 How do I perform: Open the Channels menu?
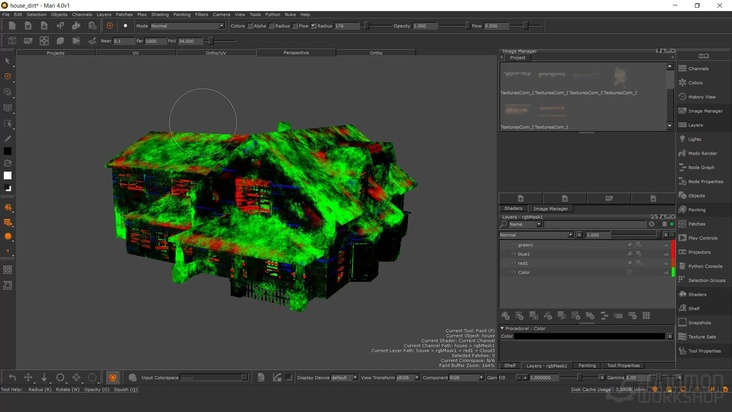pos(82,14)
